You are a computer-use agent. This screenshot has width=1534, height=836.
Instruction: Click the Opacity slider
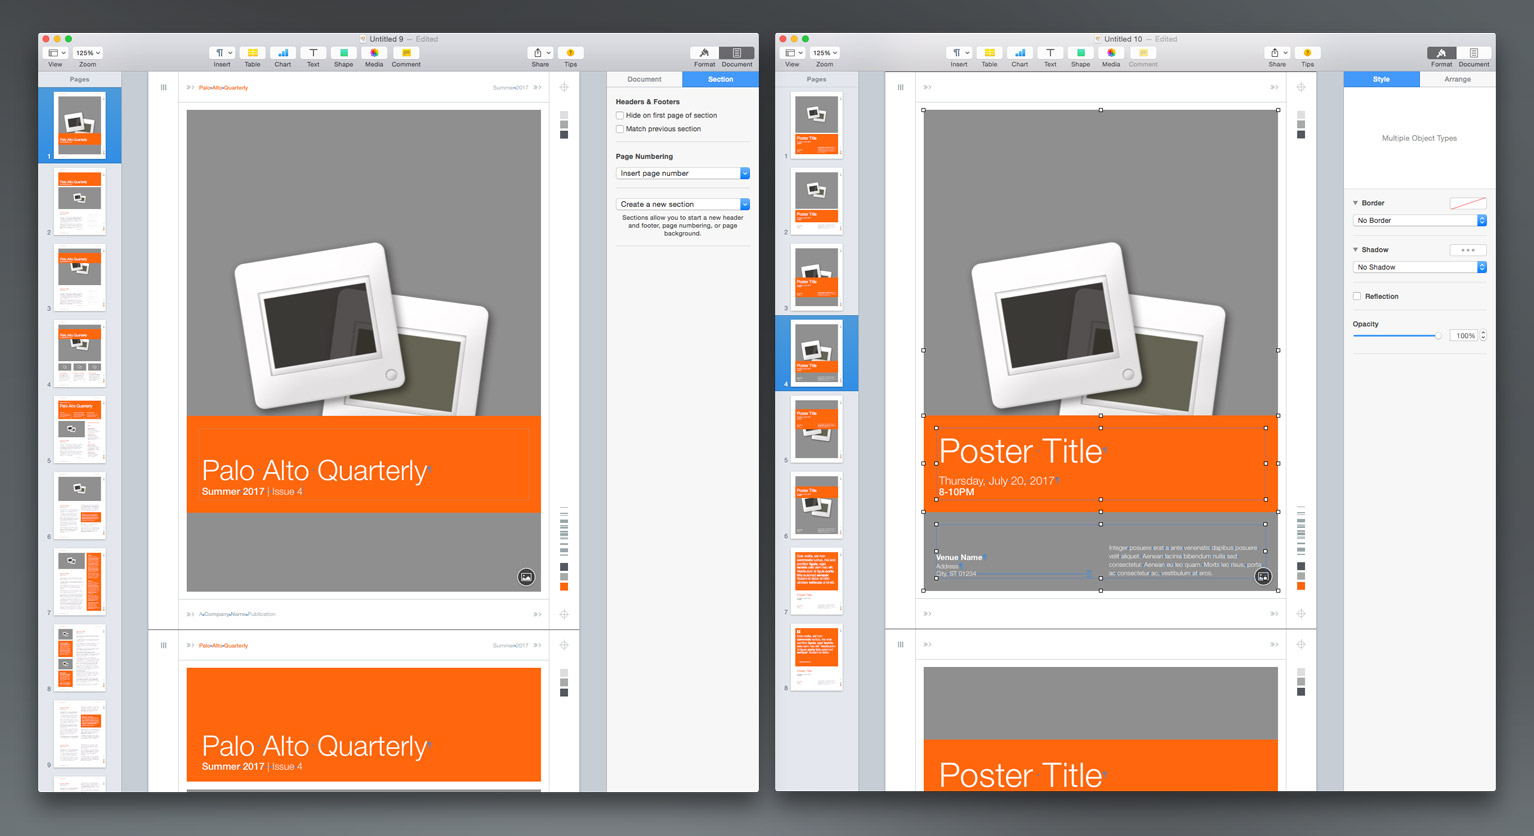(1397, 336)
